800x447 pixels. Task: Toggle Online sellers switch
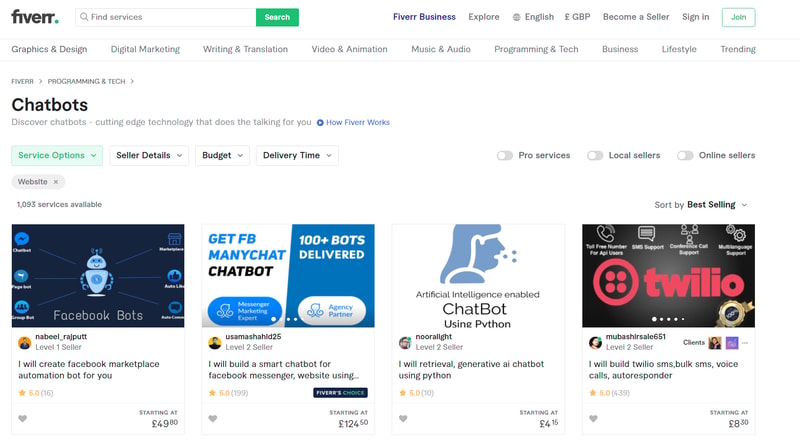point(685,156)
